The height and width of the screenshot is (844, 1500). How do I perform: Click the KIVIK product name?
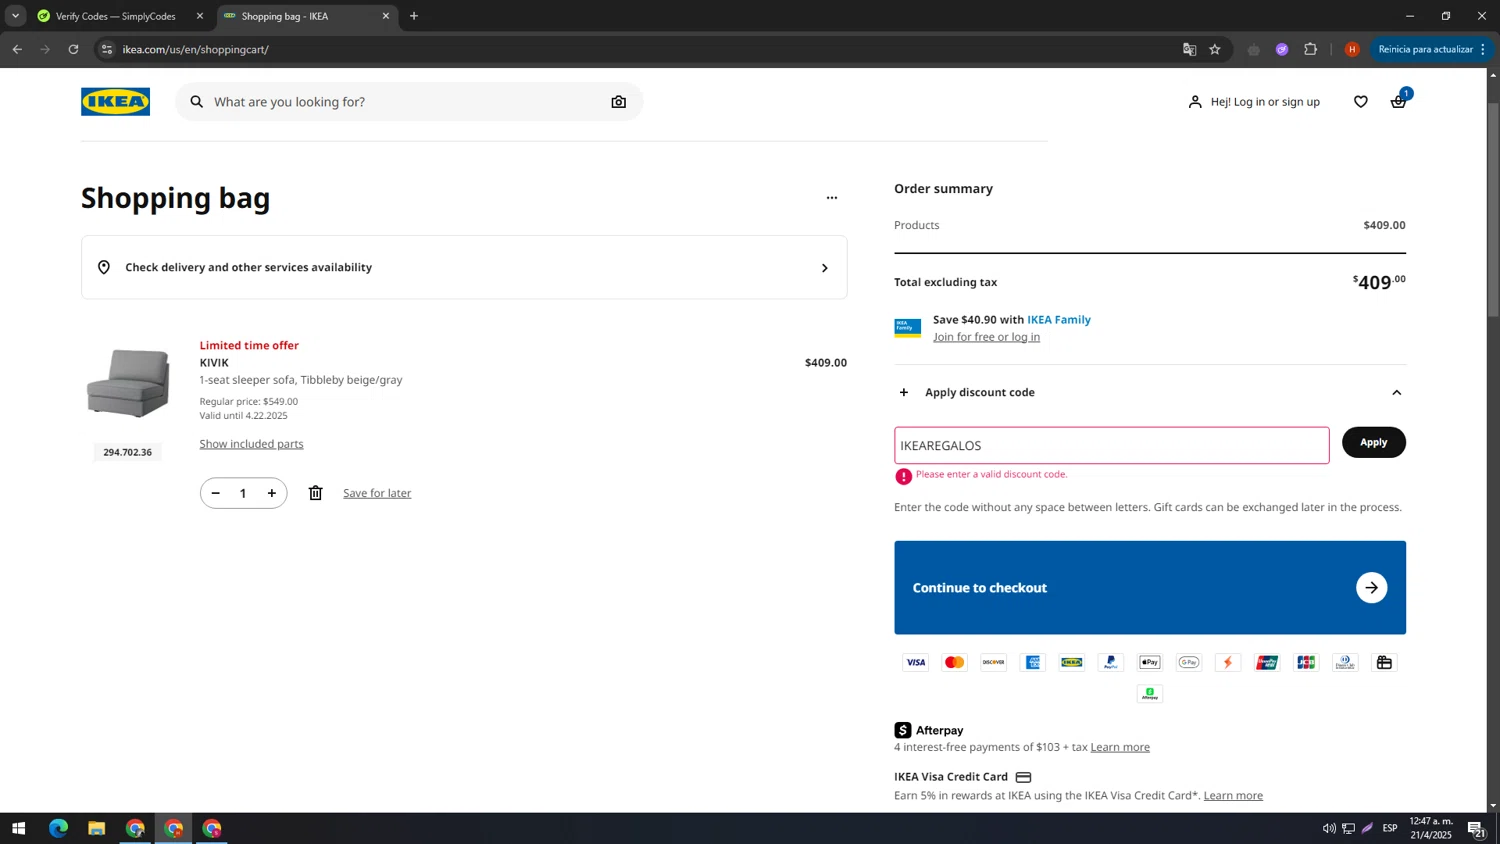tap(214, 363)
